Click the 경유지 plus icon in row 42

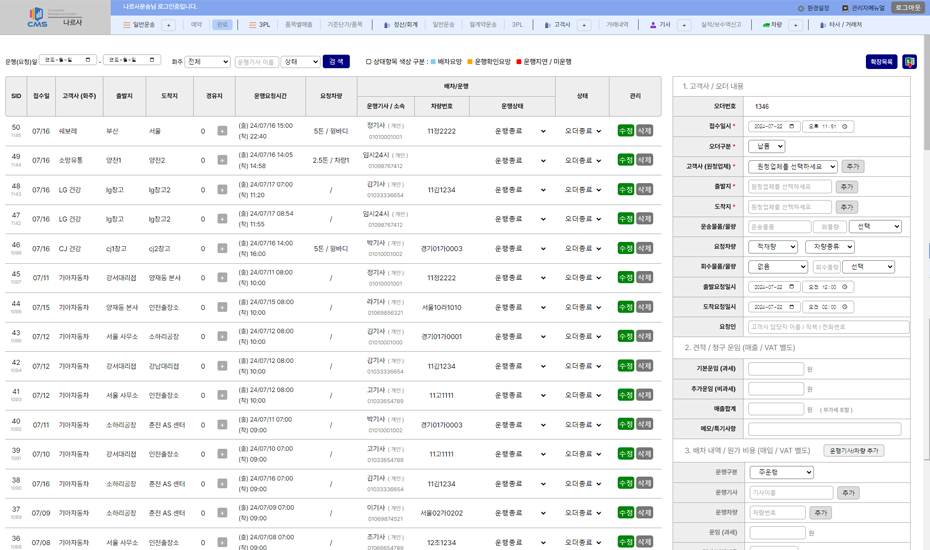click(222, 366)
